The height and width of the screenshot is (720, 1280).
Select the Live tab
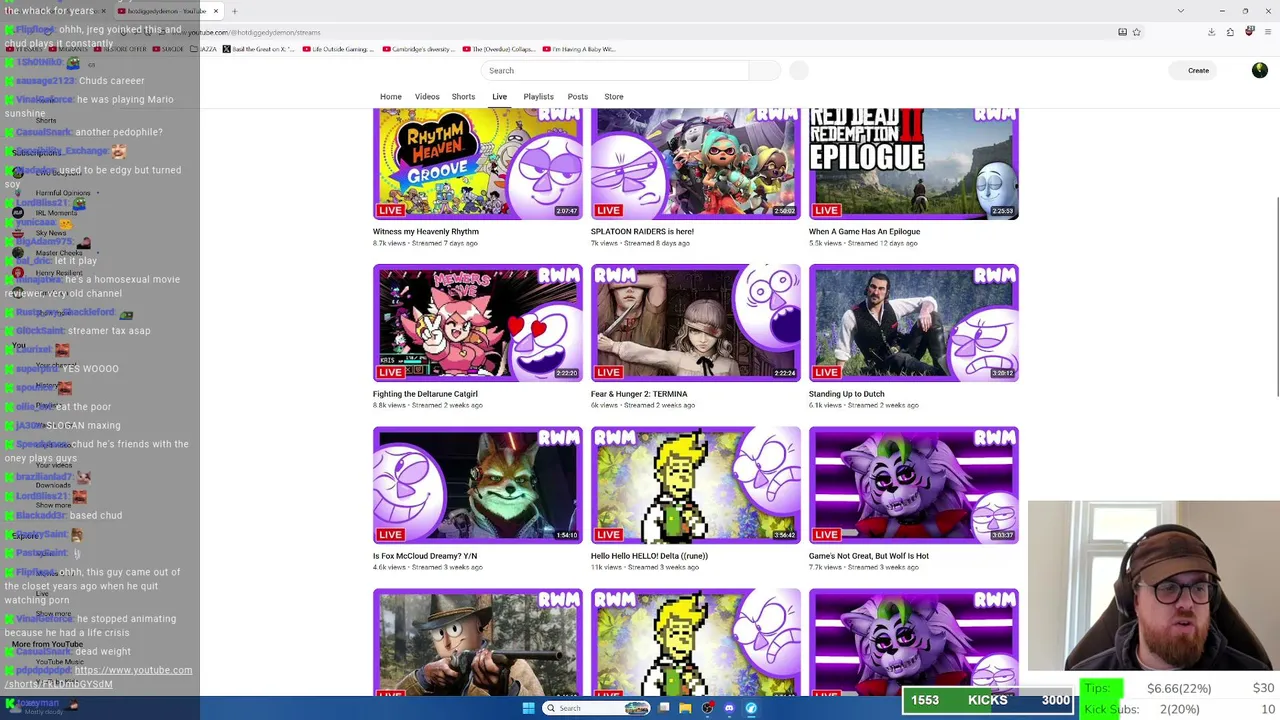[x=499, y=97]
